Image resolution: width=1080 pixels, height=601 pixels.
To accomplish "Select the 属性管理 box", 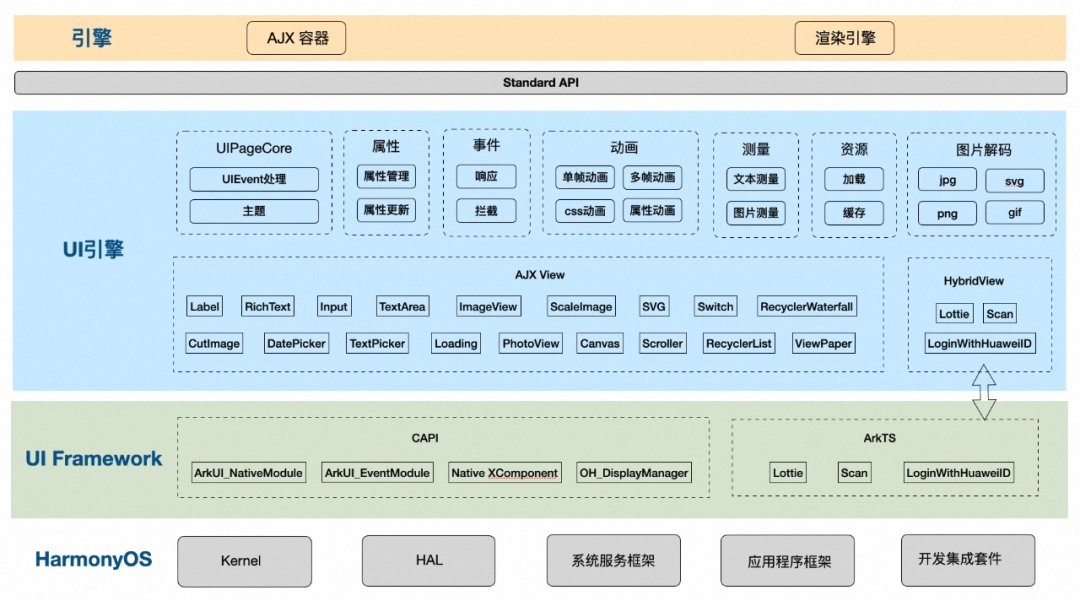I will point(386,177).
